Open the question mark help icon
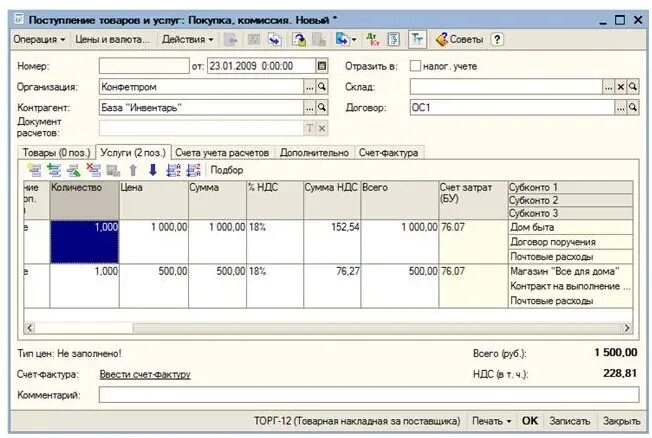Viewport: 652px width, 438px height. 497,40
